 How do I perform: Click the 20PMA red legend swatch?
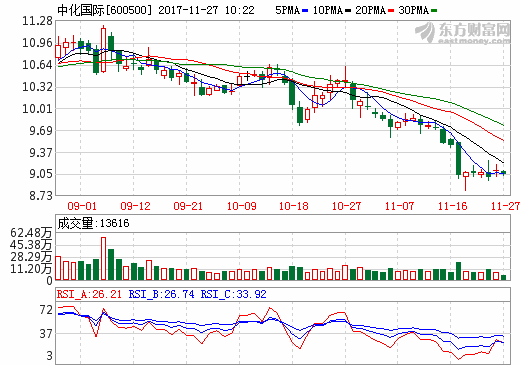click(391, 11)
